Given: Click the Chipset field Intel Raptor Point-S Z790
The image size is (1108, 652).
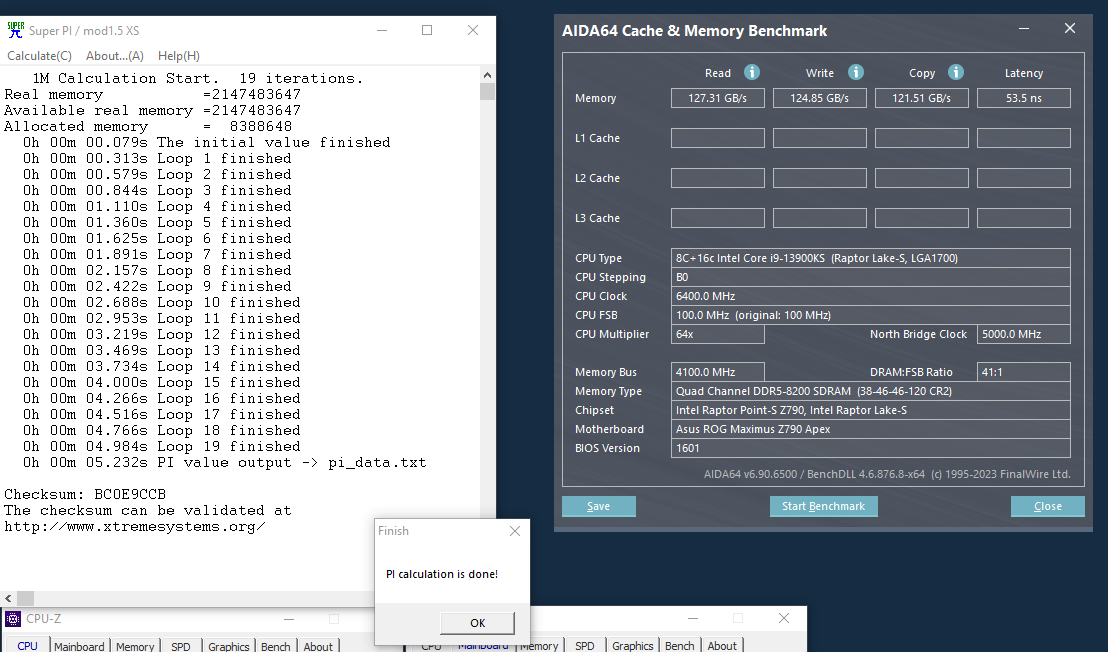Looking at the screenshot, I should [871, 410].
